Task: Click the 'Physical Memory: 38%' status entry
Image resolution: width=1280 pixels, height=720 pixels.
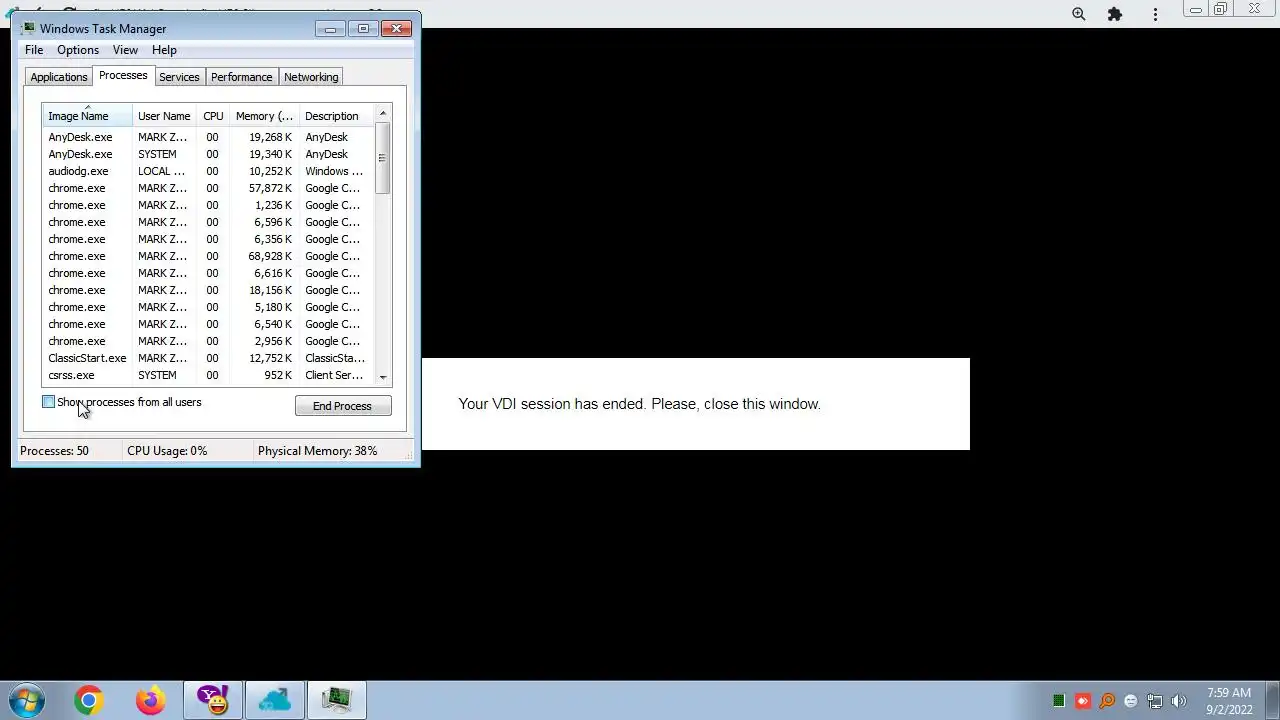Action: tap(317, 451)
